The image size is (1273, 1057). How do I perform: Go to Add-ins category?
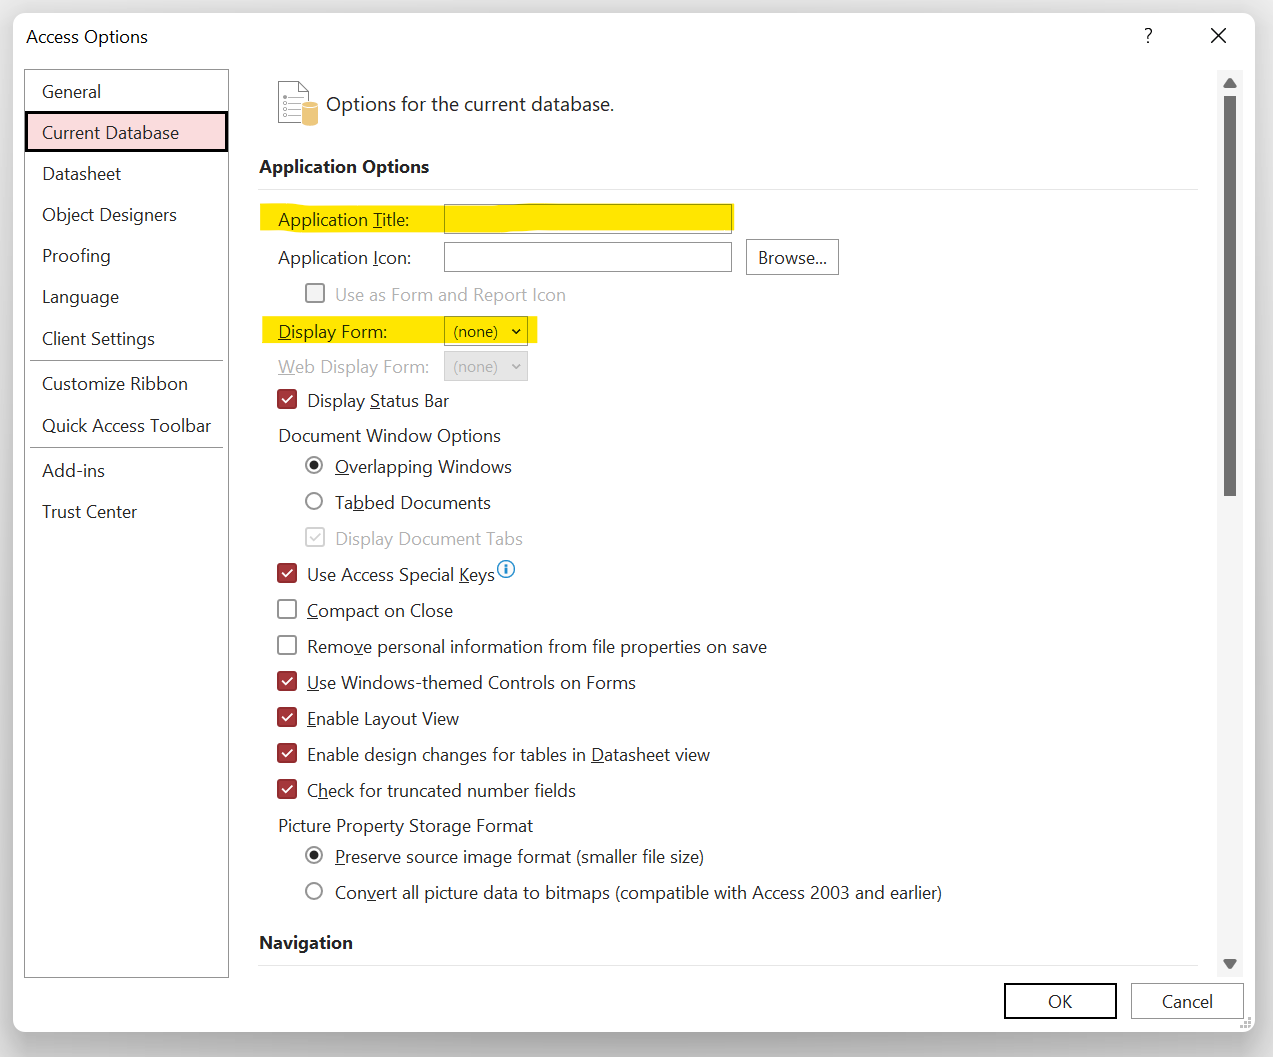click(x=126, y=470)
